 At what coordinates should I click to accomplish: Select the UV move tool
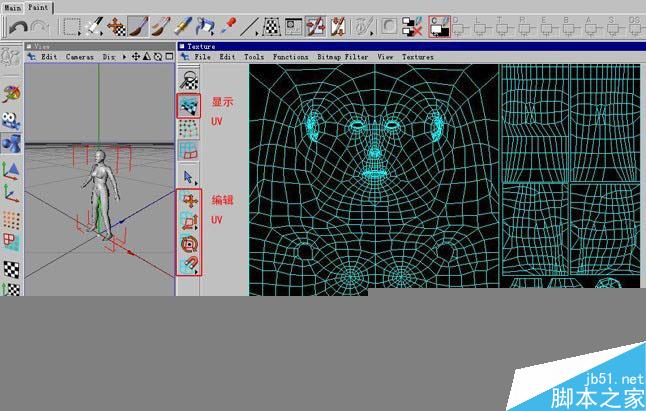tap(189, 201)
